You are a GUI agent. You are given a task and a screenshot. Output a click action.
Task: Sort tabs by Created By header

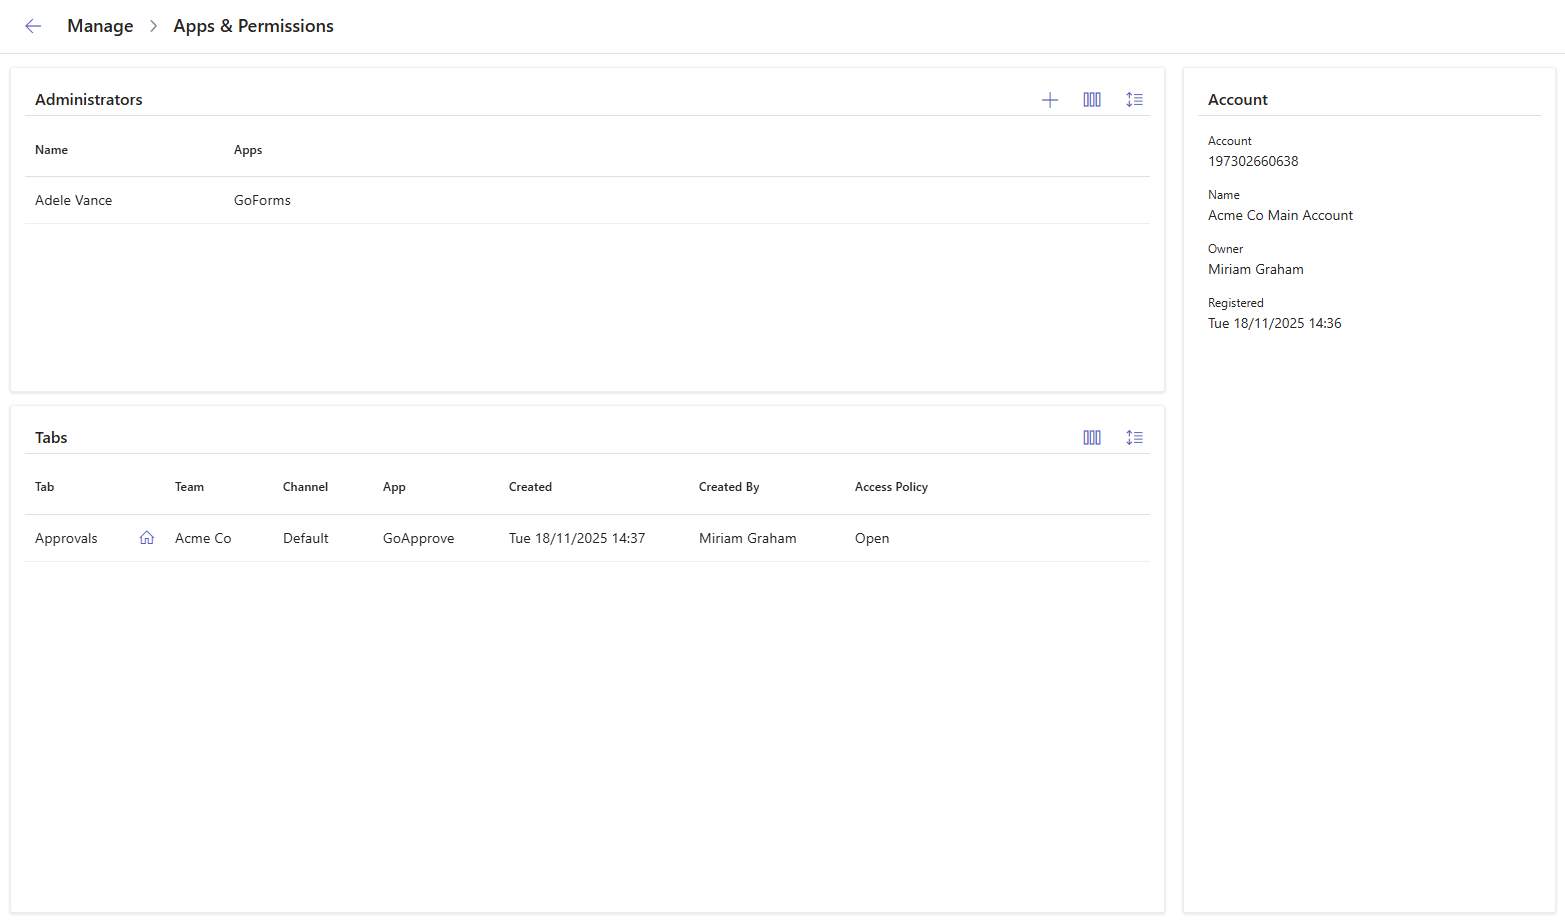point(729,487)
